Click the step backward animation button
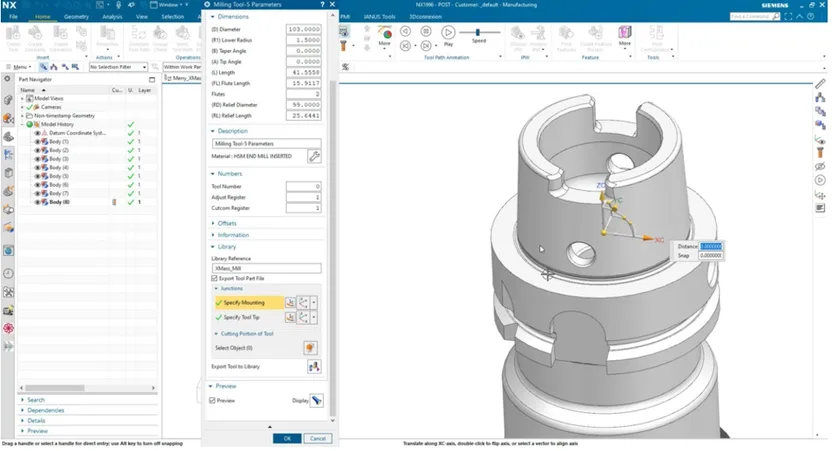 [406, 32]
